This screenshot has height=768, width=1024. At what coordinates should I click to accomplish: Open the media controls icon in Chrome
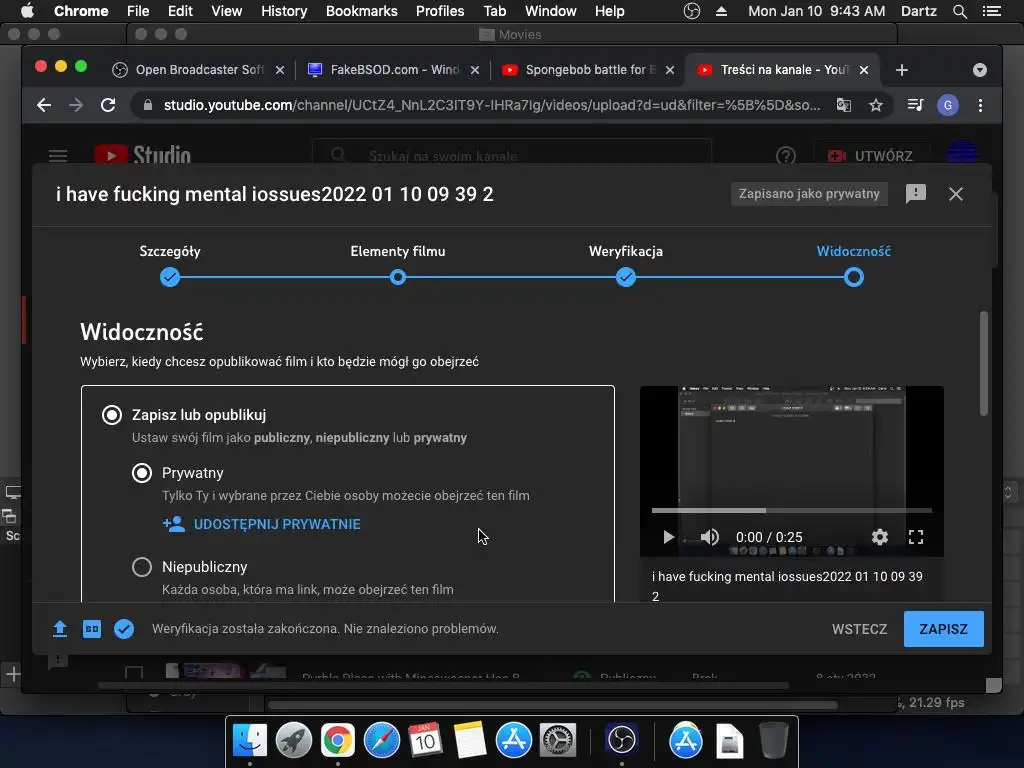916,105
